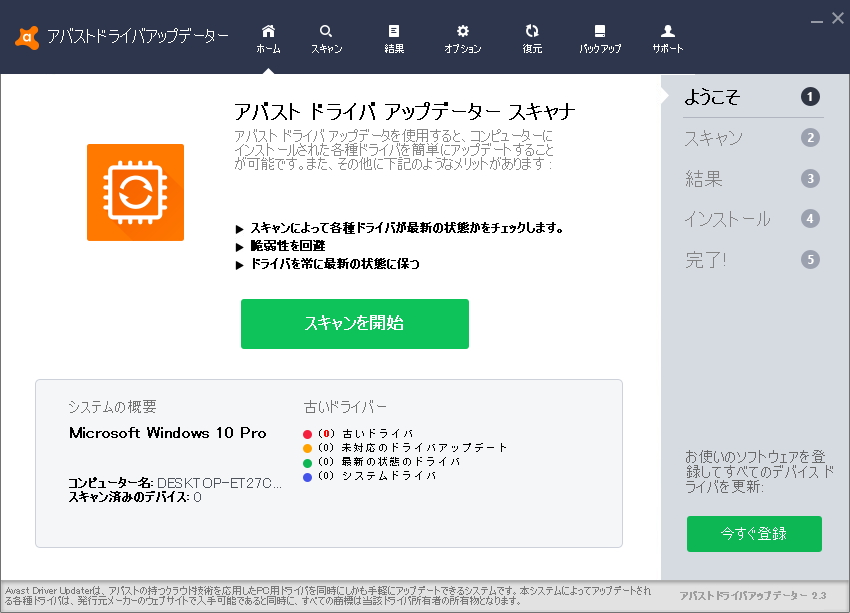
Task: Click the green 最新の状態のドライバ dot
Action: (307, 462)
